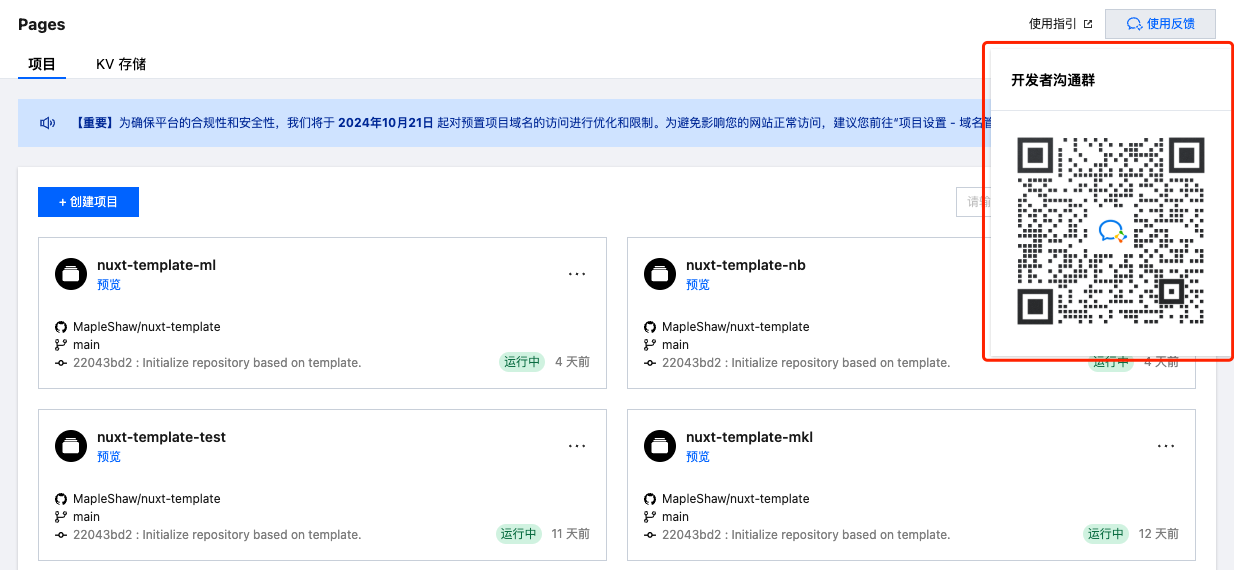Click branch icon in nuxt-template-nb card
The image size is (1234, 570).
point(650,345)
